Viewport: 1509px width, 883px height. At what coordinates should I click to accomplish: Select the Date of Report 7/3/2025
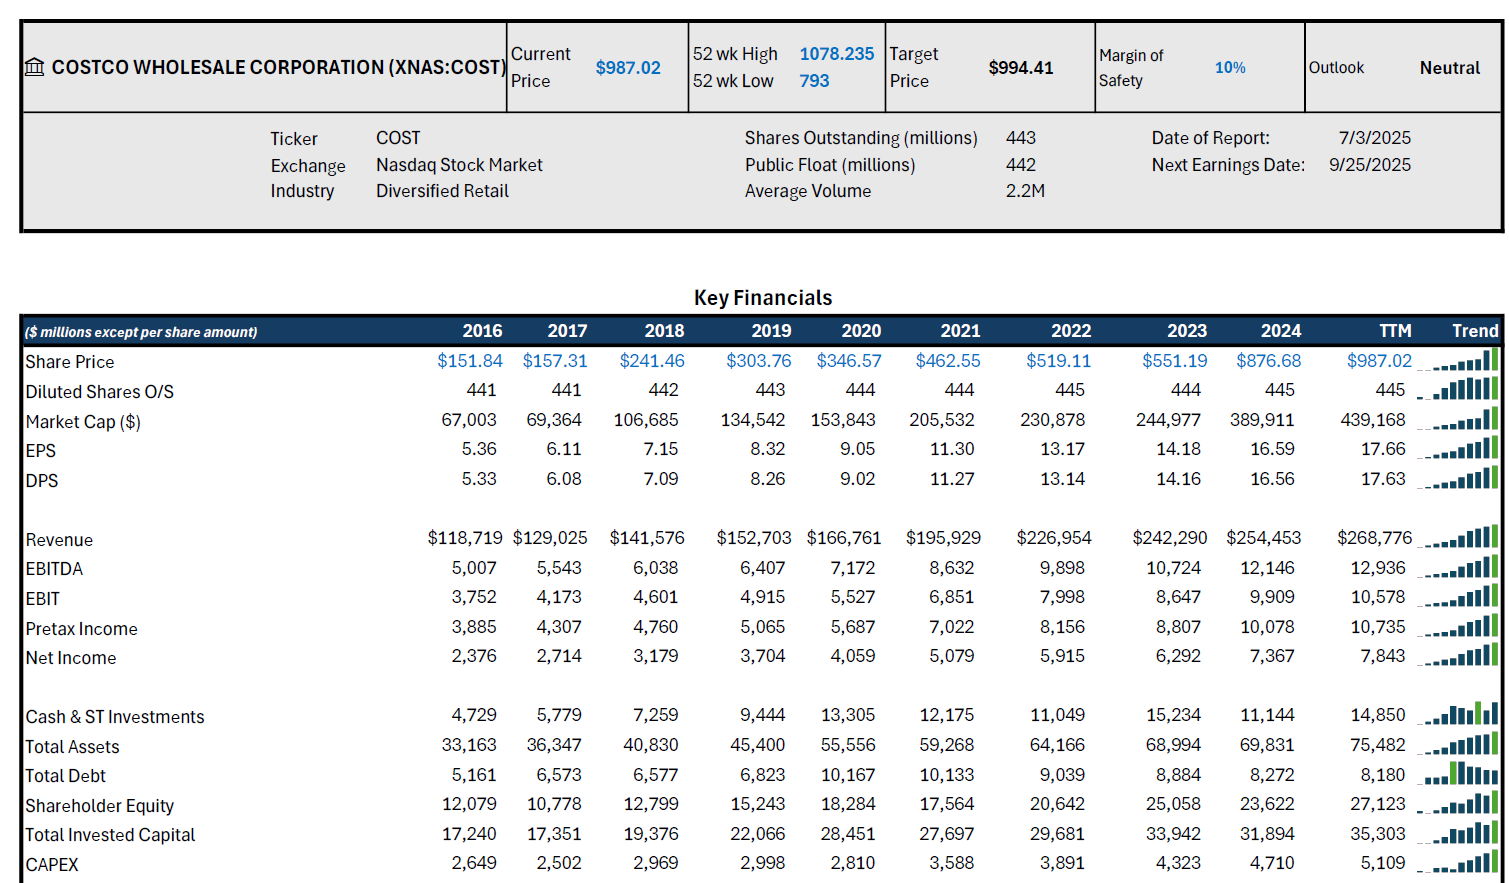[x=1375, y=138]
